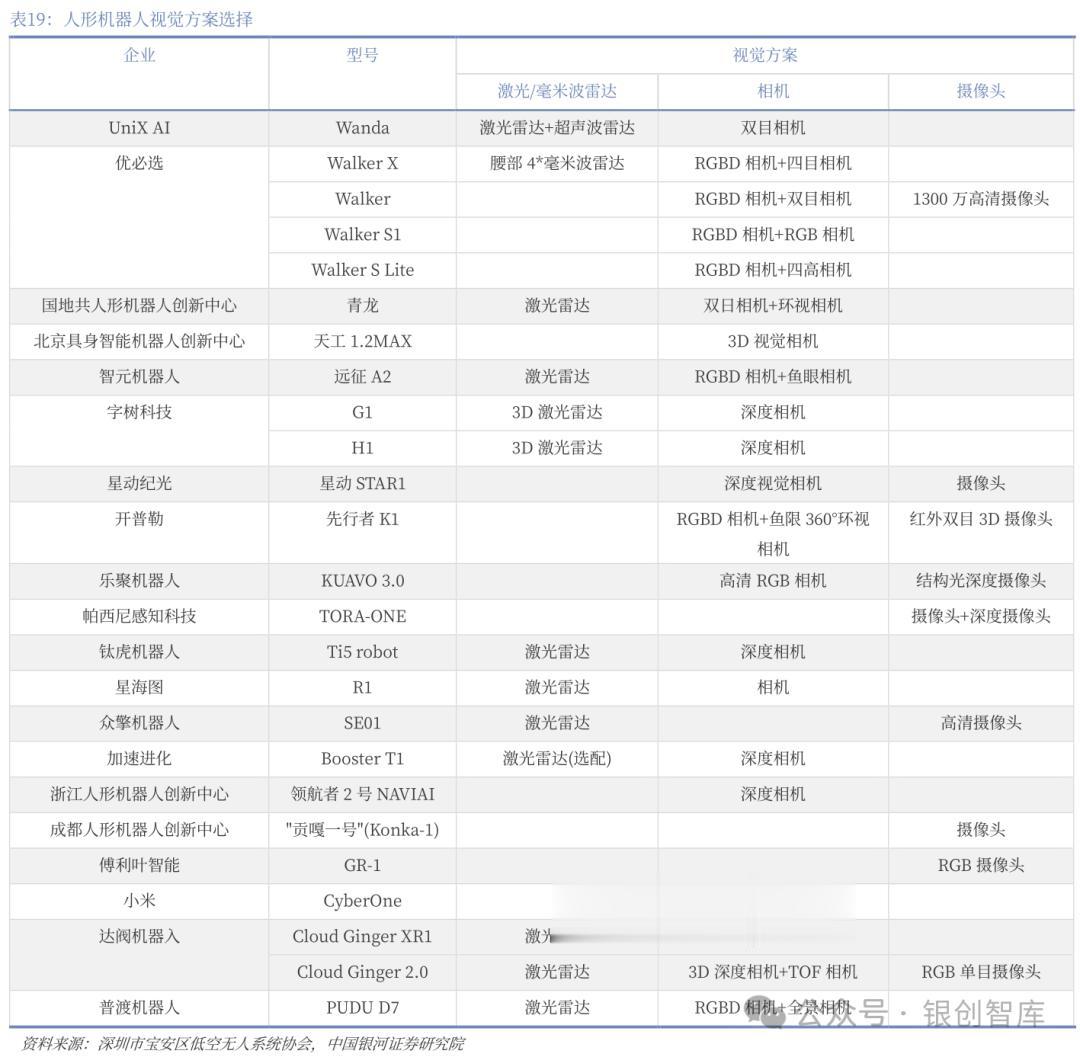
Task: Select the 'G1' model cell
Action: [362, 412]
